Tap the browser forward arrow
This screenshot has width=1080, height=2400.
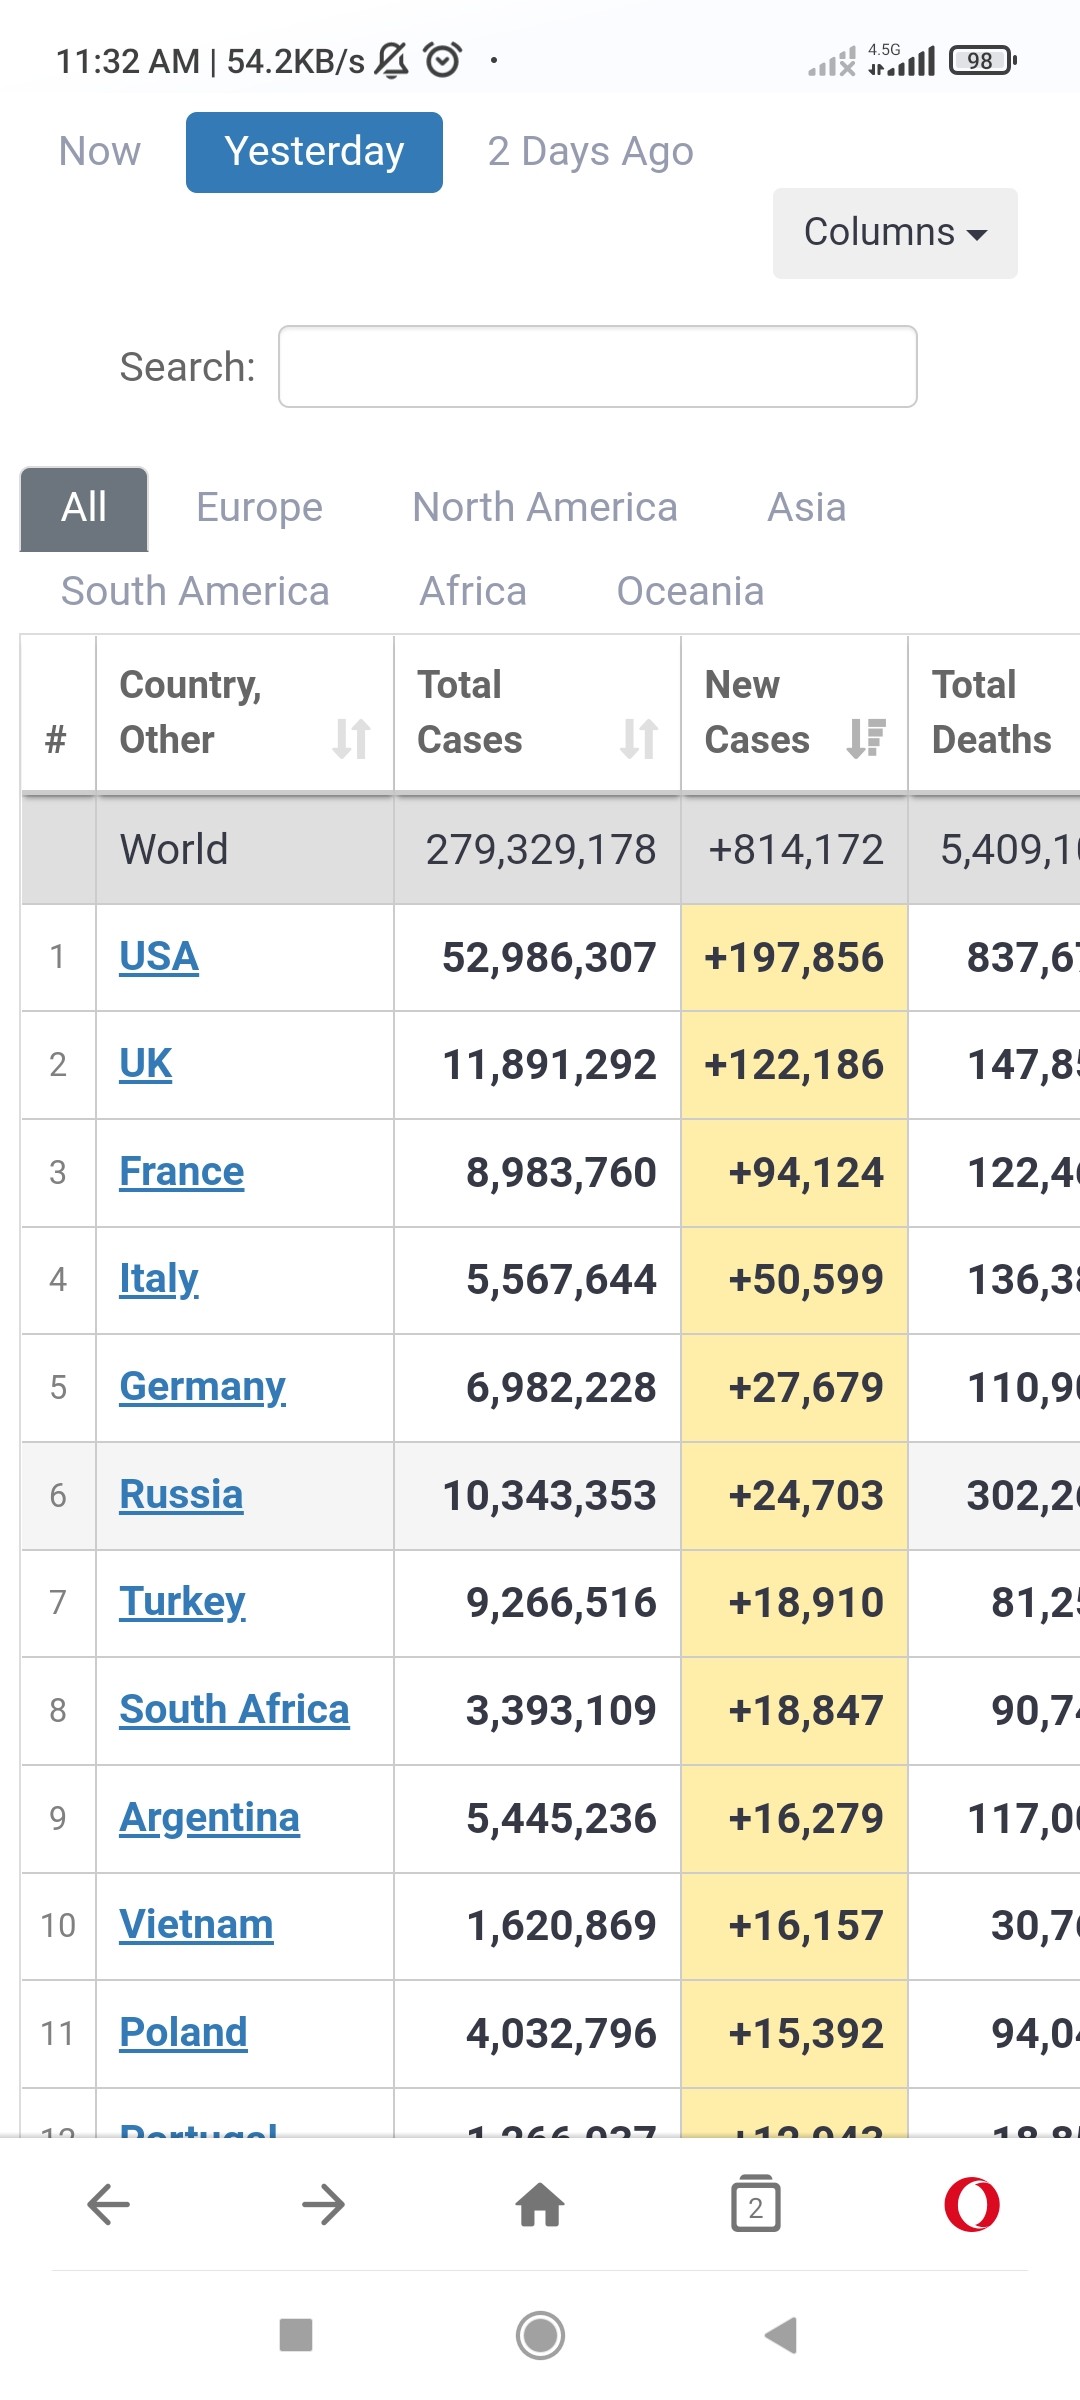324,2204
